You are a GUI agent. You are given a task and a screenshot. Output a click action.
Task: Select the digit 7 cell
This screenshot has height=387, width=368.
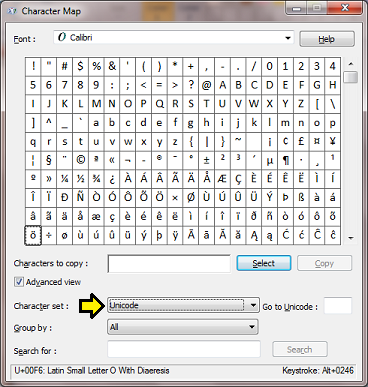pos(64,85)
